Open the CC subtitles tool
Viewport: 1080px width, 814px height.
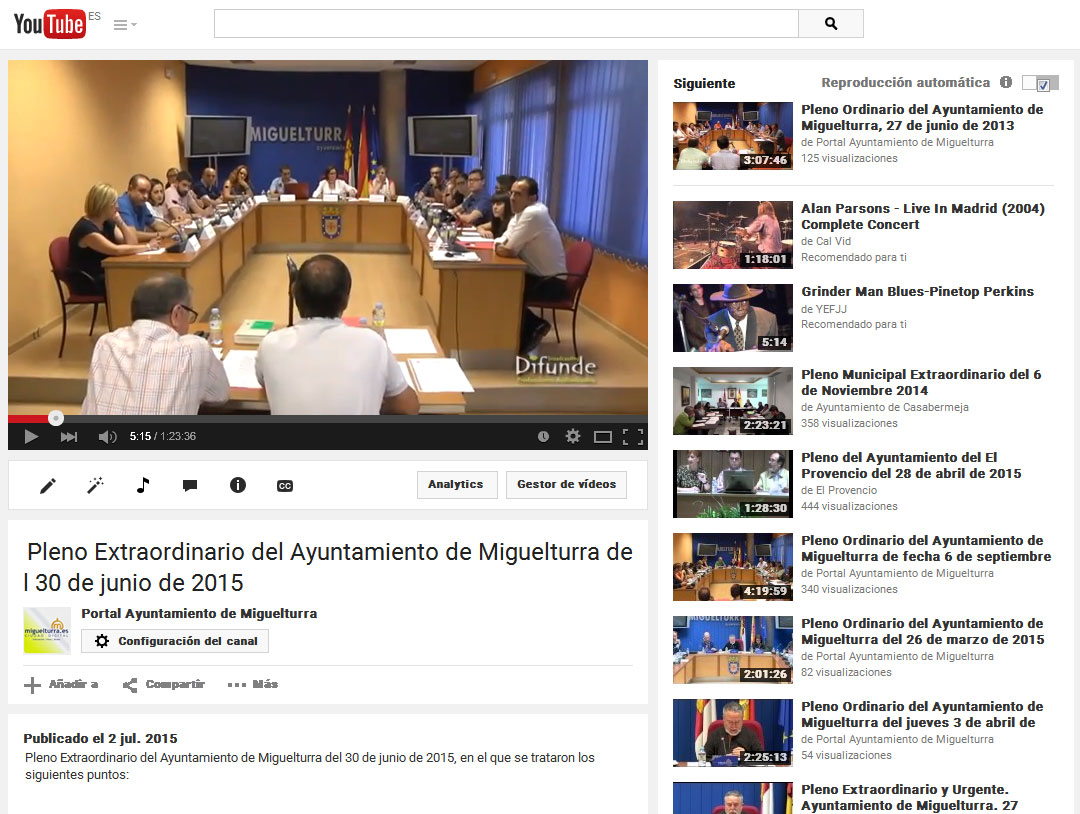coord(285,486)
